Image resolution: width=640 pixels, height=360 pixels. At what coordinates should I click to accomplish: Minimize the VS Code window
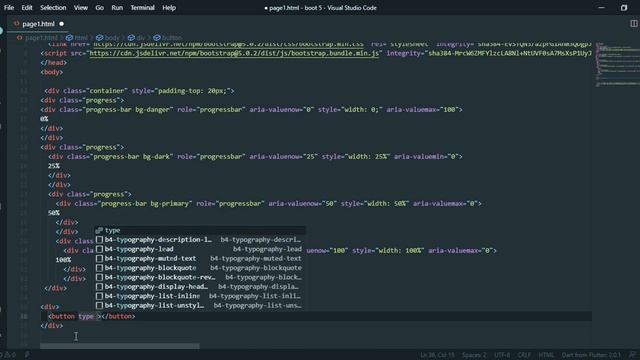coord(601,8)
